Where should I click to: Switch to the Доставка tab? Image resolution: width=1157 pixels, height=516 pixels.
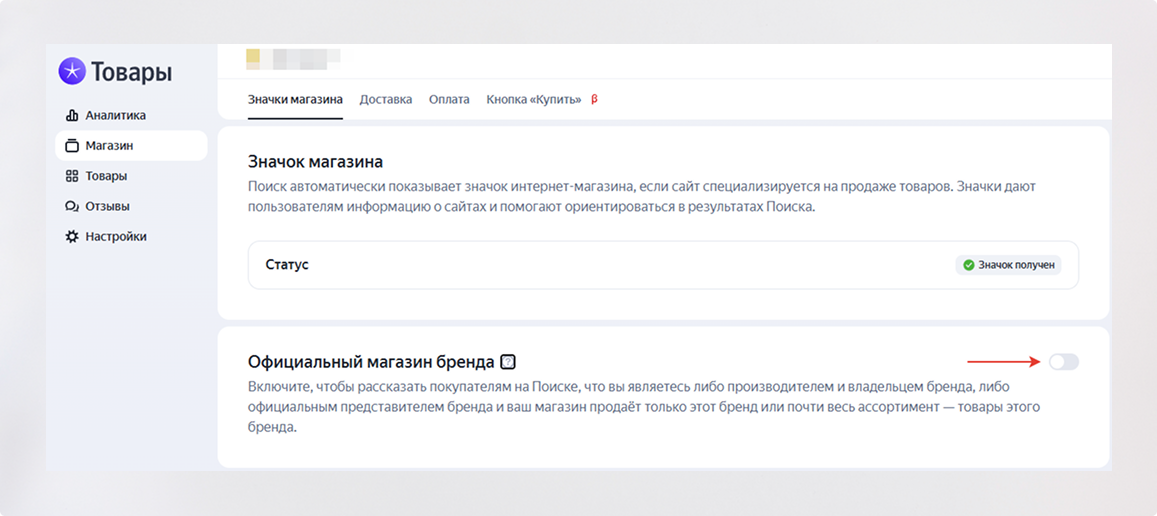click(385, 100)
